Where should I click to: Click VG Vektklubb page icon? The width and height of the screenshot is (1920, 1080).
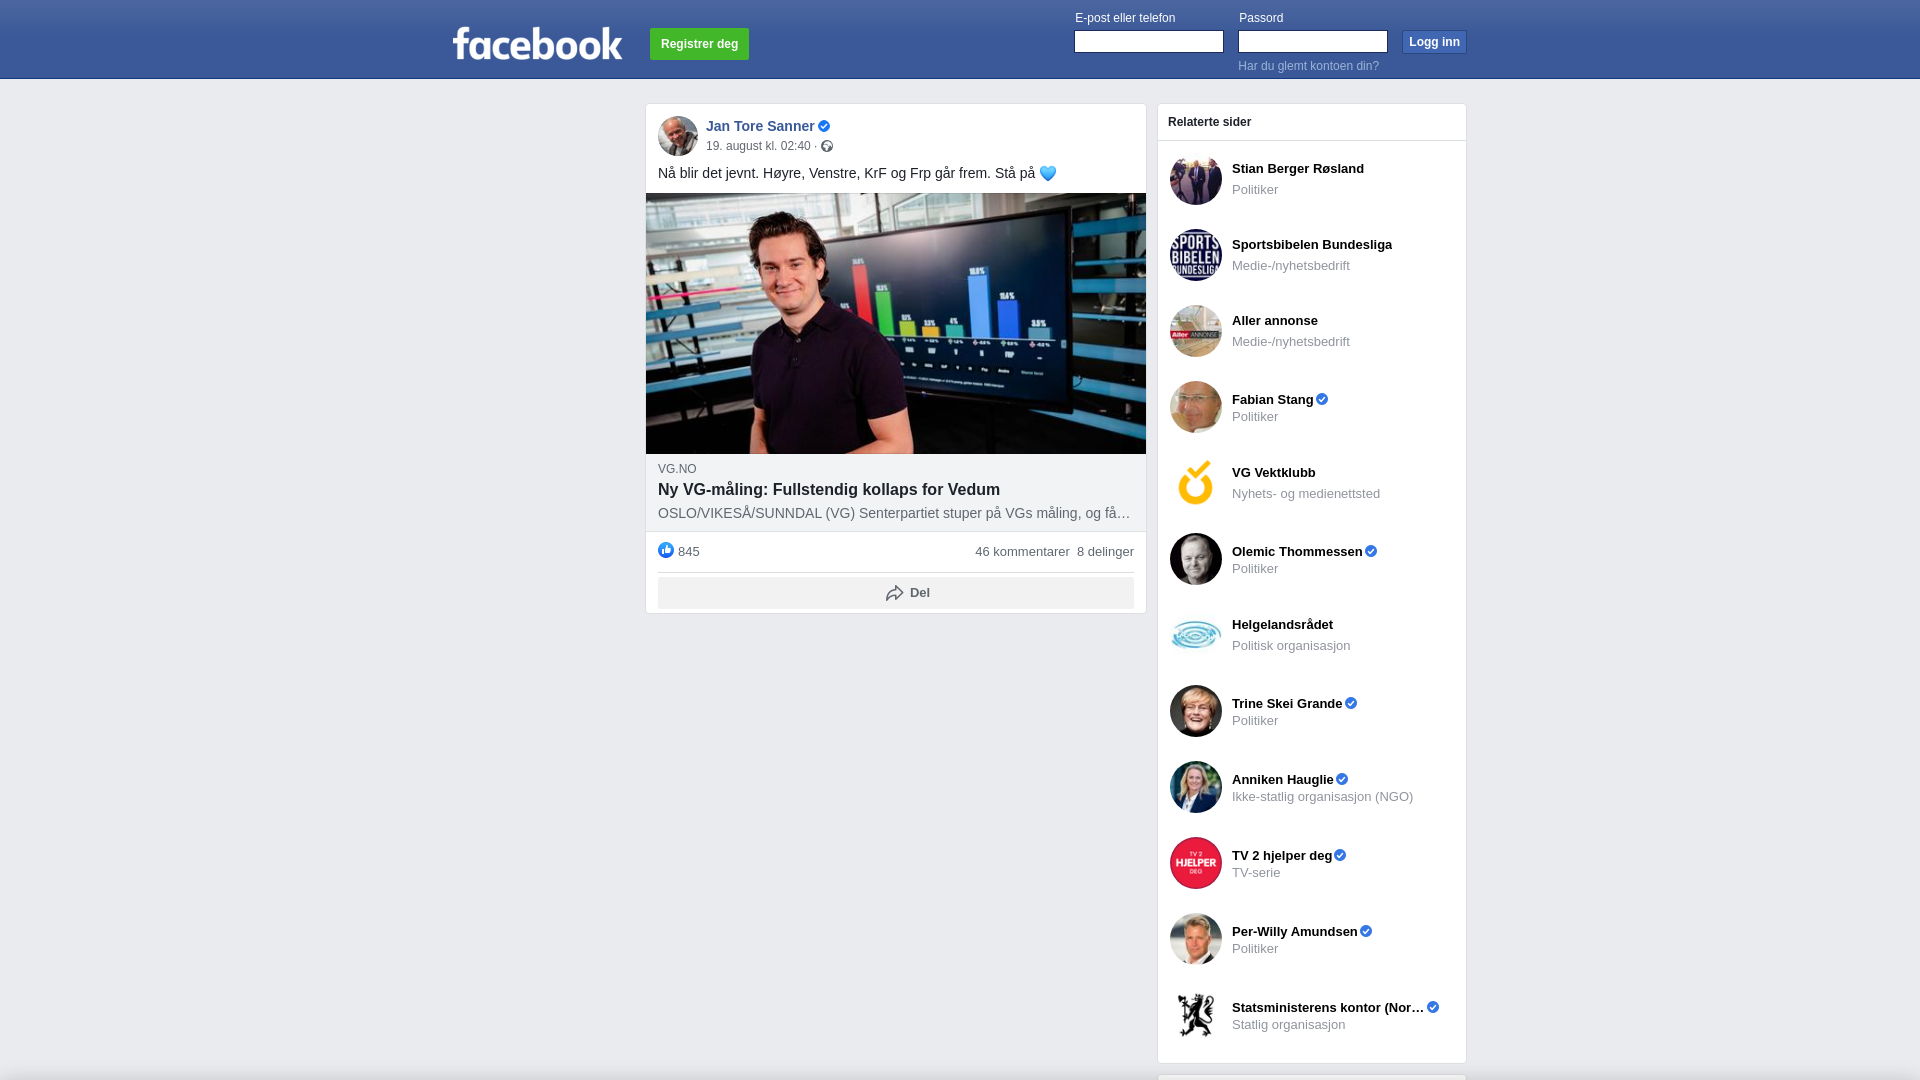point(1196,483)
